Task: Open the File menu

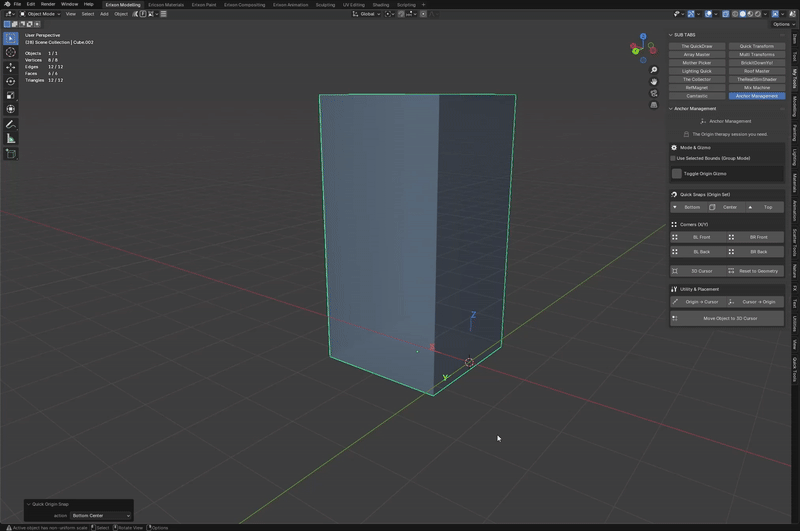Action: point(17,4)
